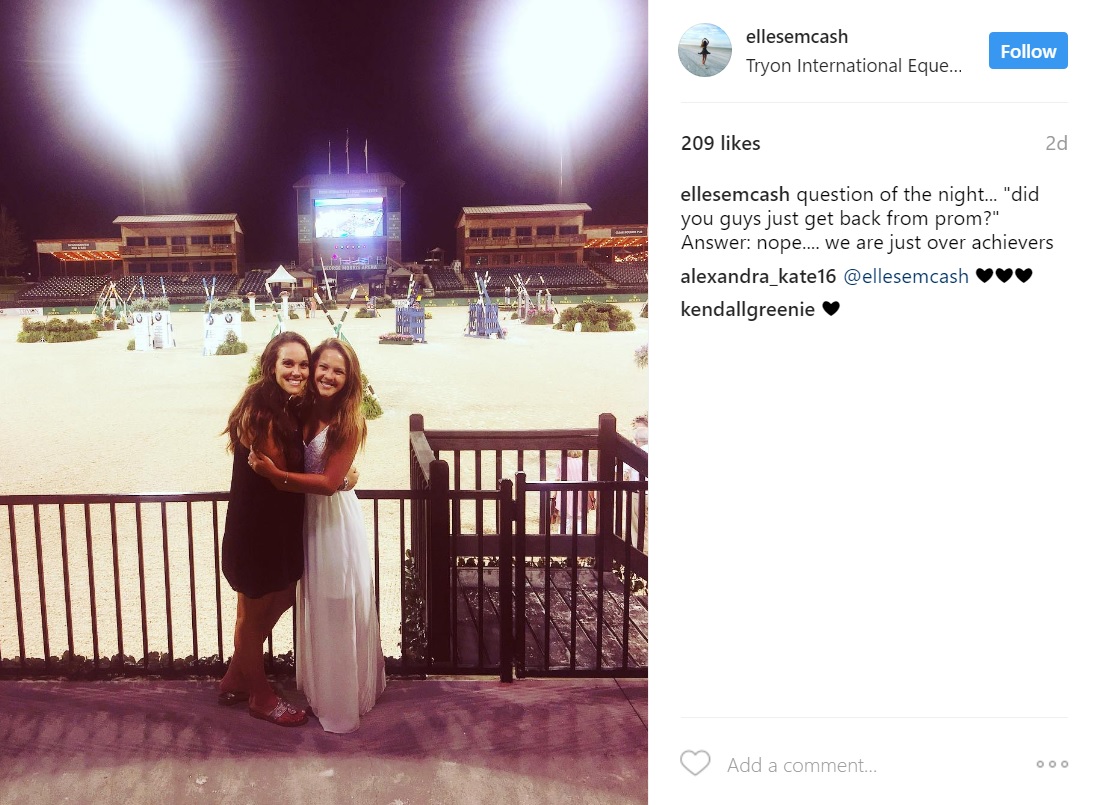Viewport: 1099px width, 805px height.
Task: Click the three hearts in alexandra_kate16 comment
Action: pos(1004,276)
